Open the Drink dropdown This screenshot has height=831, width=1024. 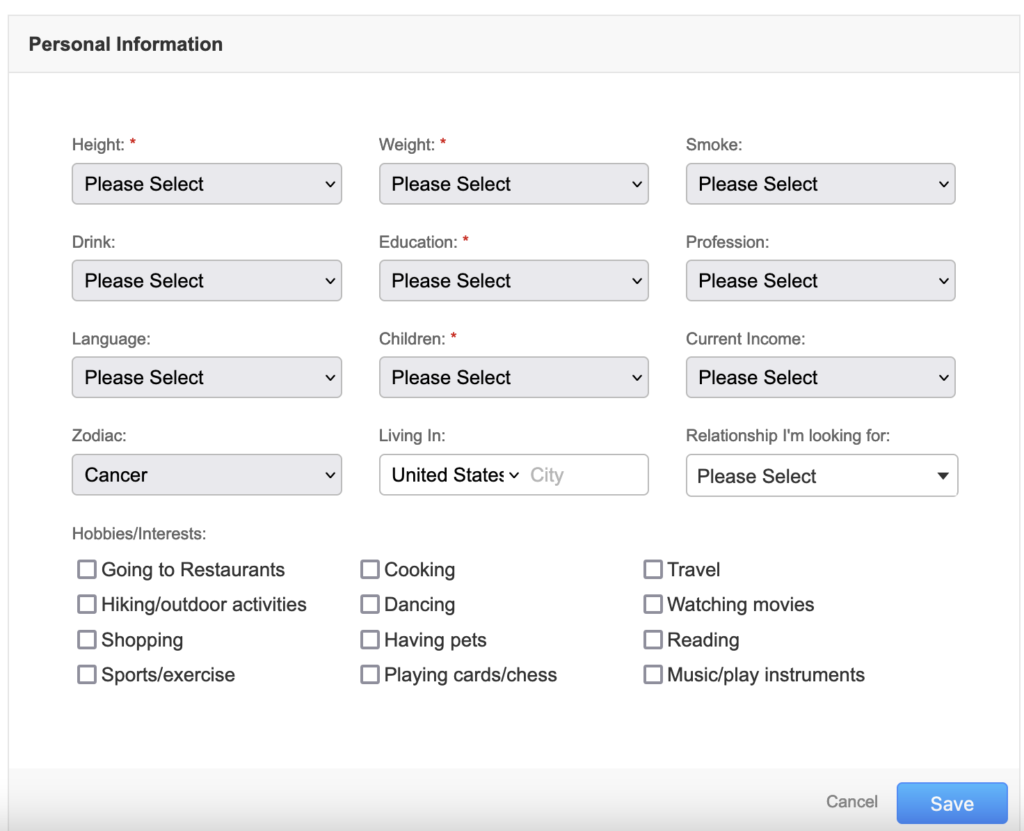click(x=206, y=280)
